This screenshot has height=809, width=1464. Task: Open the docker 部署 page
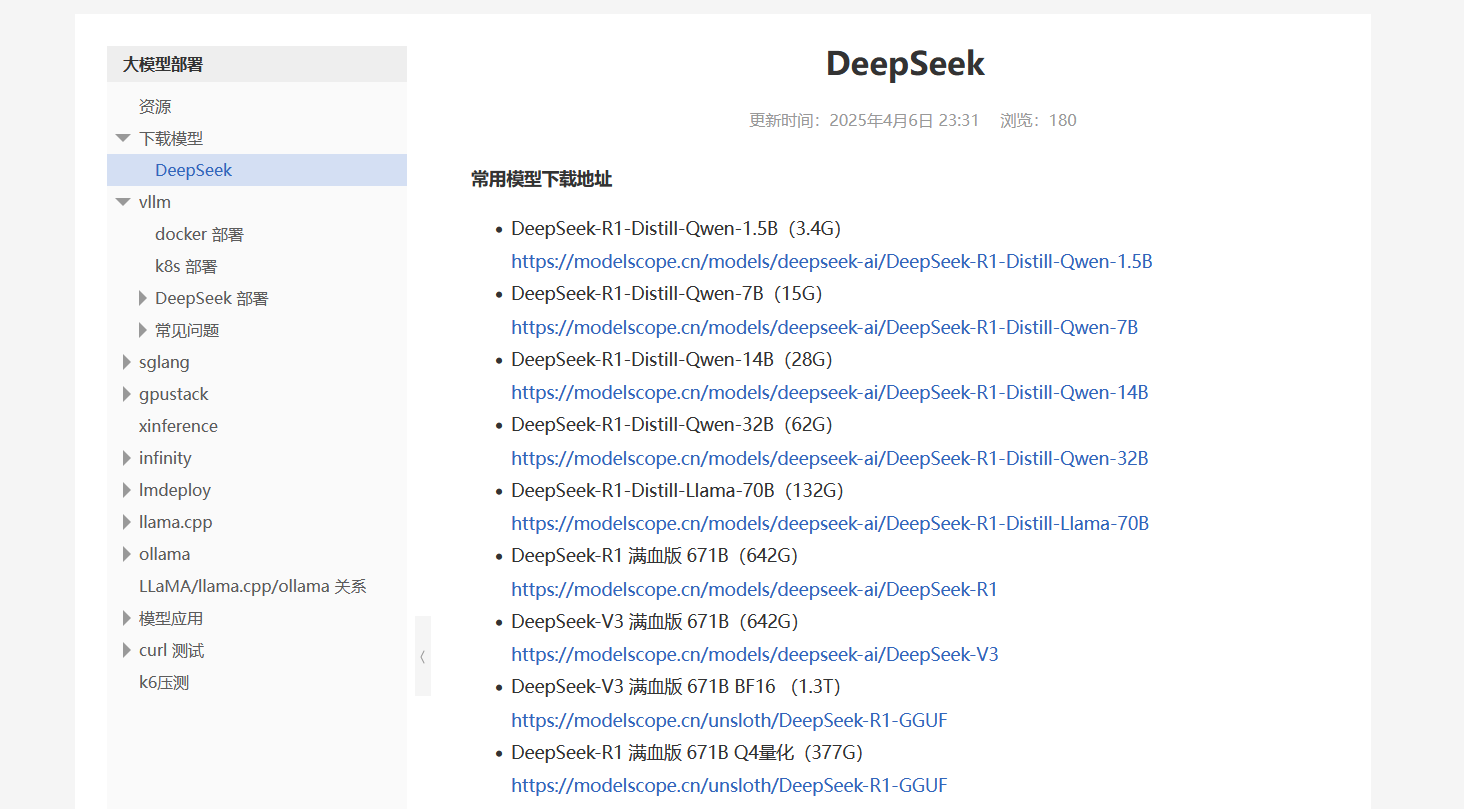coord(199,234)
